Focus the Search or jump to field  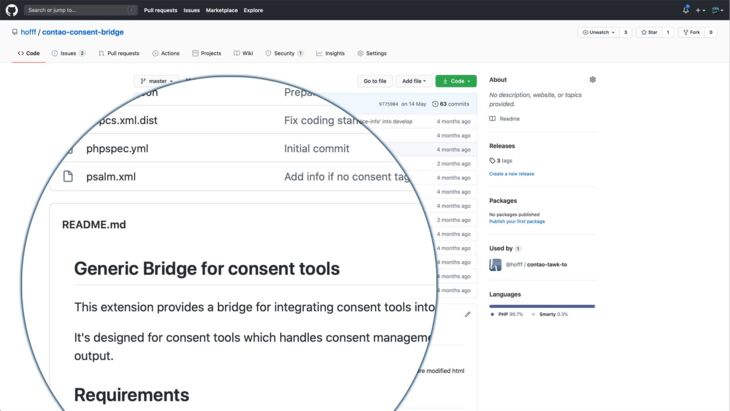(x=78, y=10)
